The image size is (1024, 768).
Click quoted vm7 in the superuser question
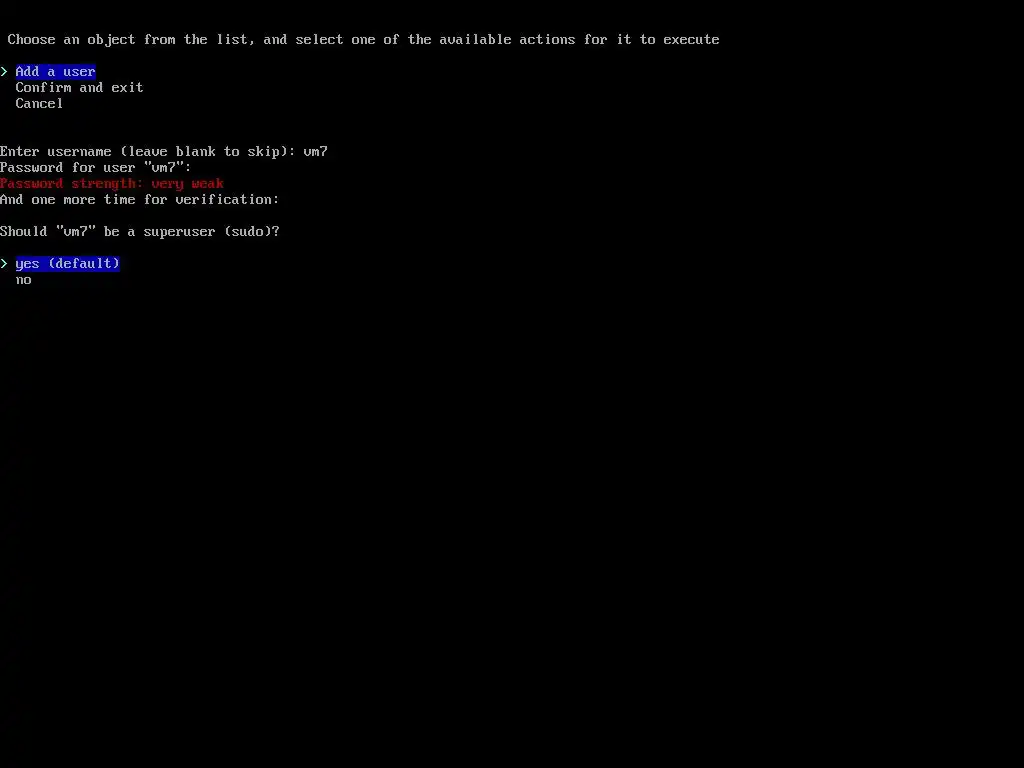(x=76, y=231)
